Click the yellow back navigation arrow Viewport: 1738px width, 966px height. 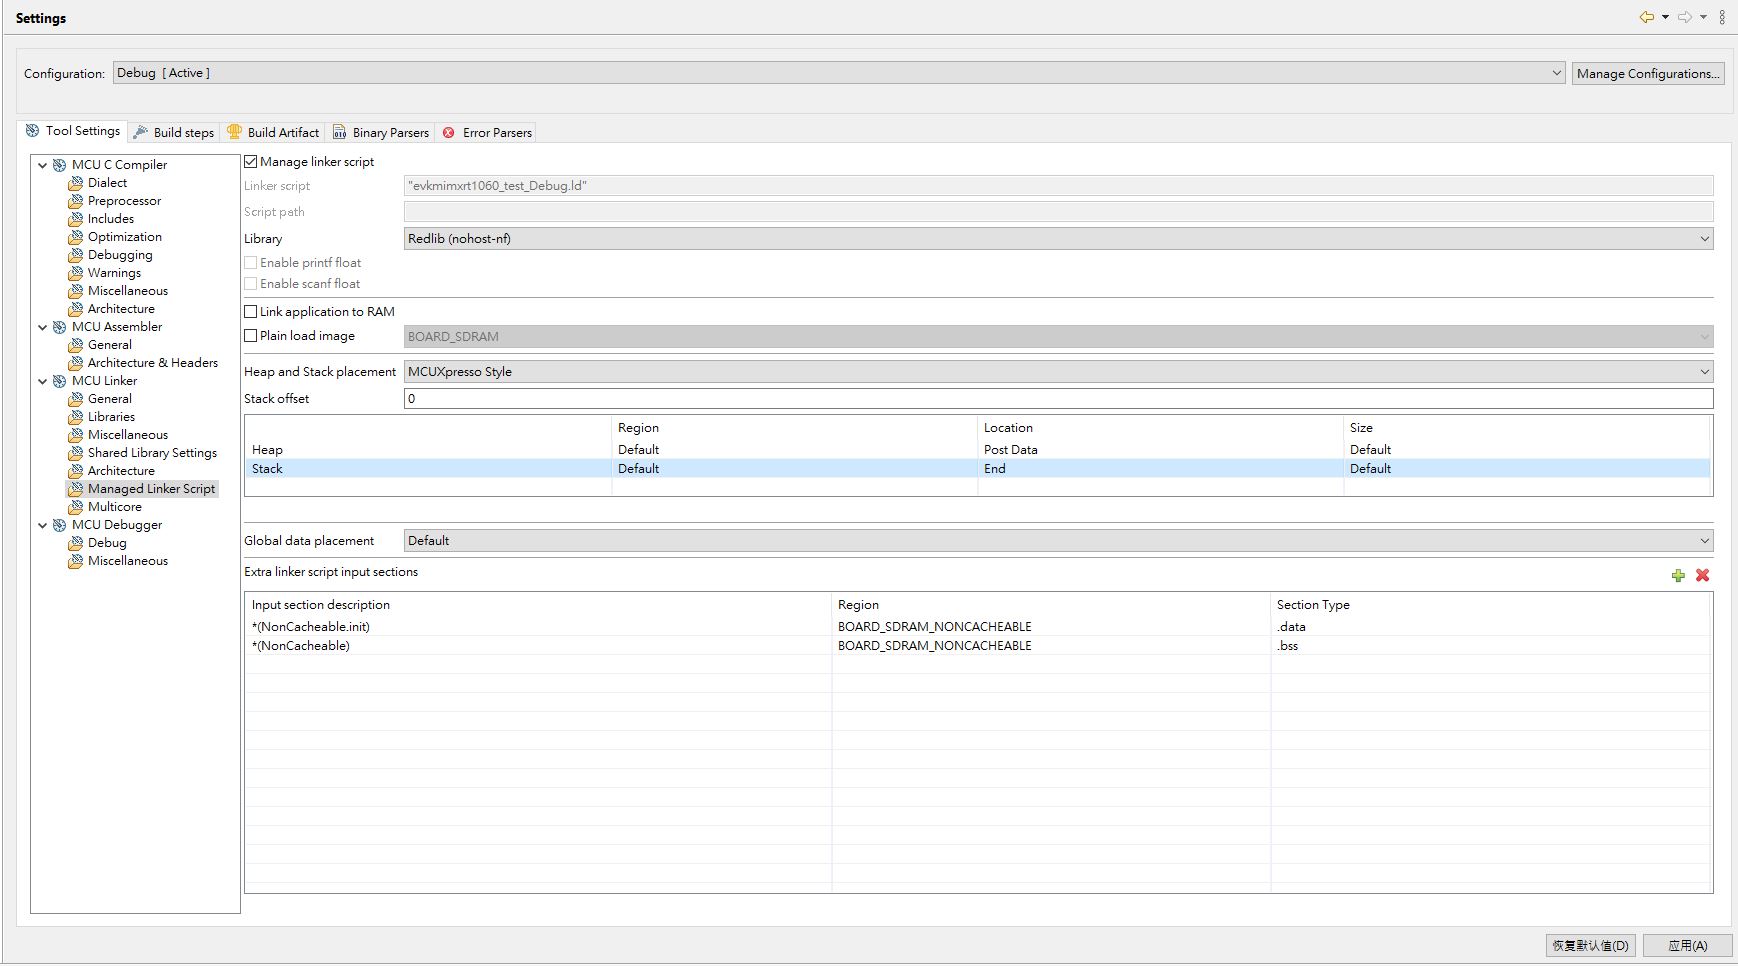[1646, 17]
